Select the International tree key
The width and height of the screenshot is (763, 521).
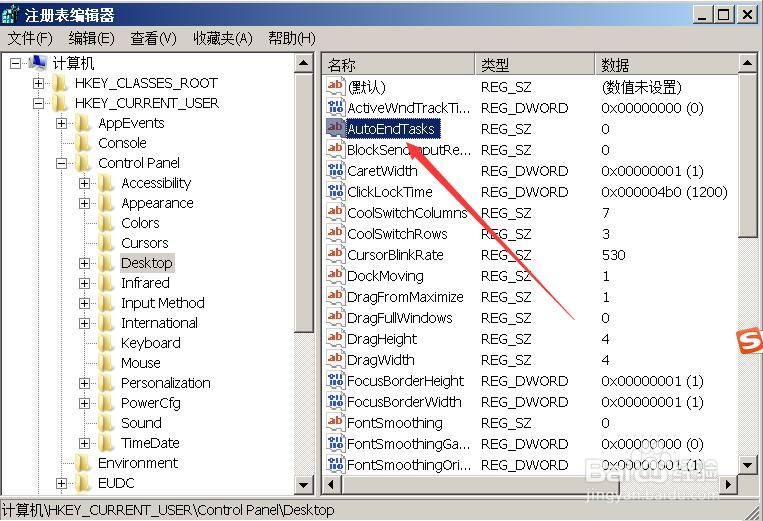(159, 323)
